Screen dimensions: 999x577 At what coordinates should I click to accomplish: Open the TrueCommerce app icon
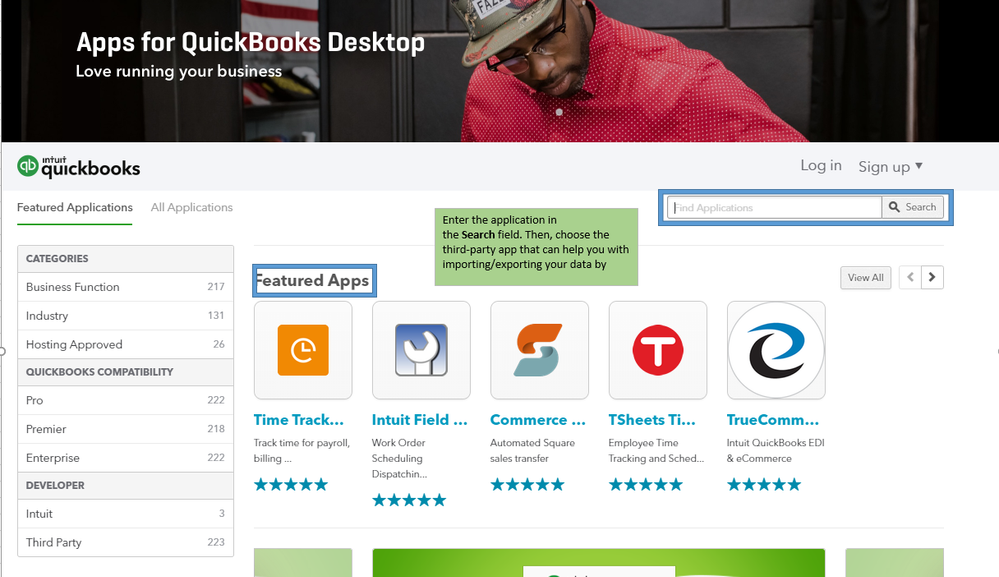pos(776,350)
